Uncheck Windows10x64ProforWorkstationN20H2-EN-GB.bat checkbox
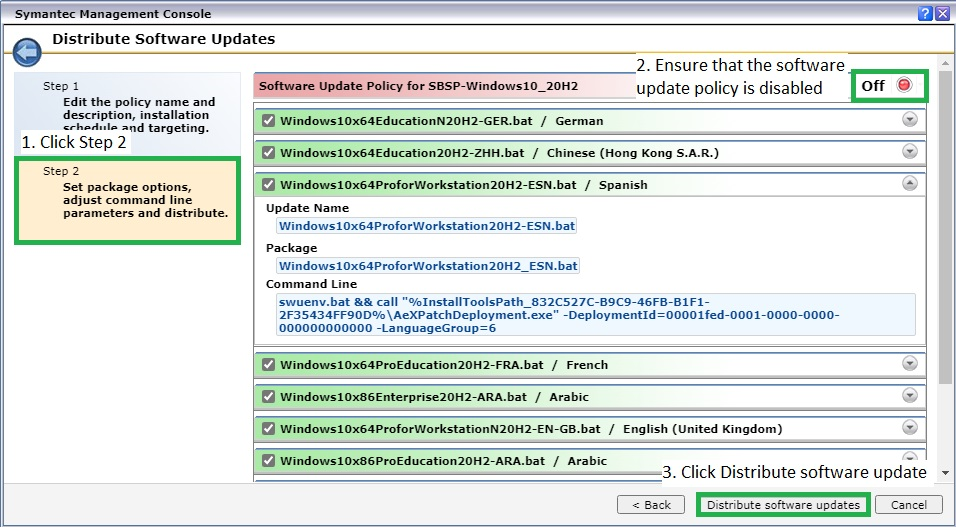The height and width of the screenshot is (527, 956). point(268,429)
